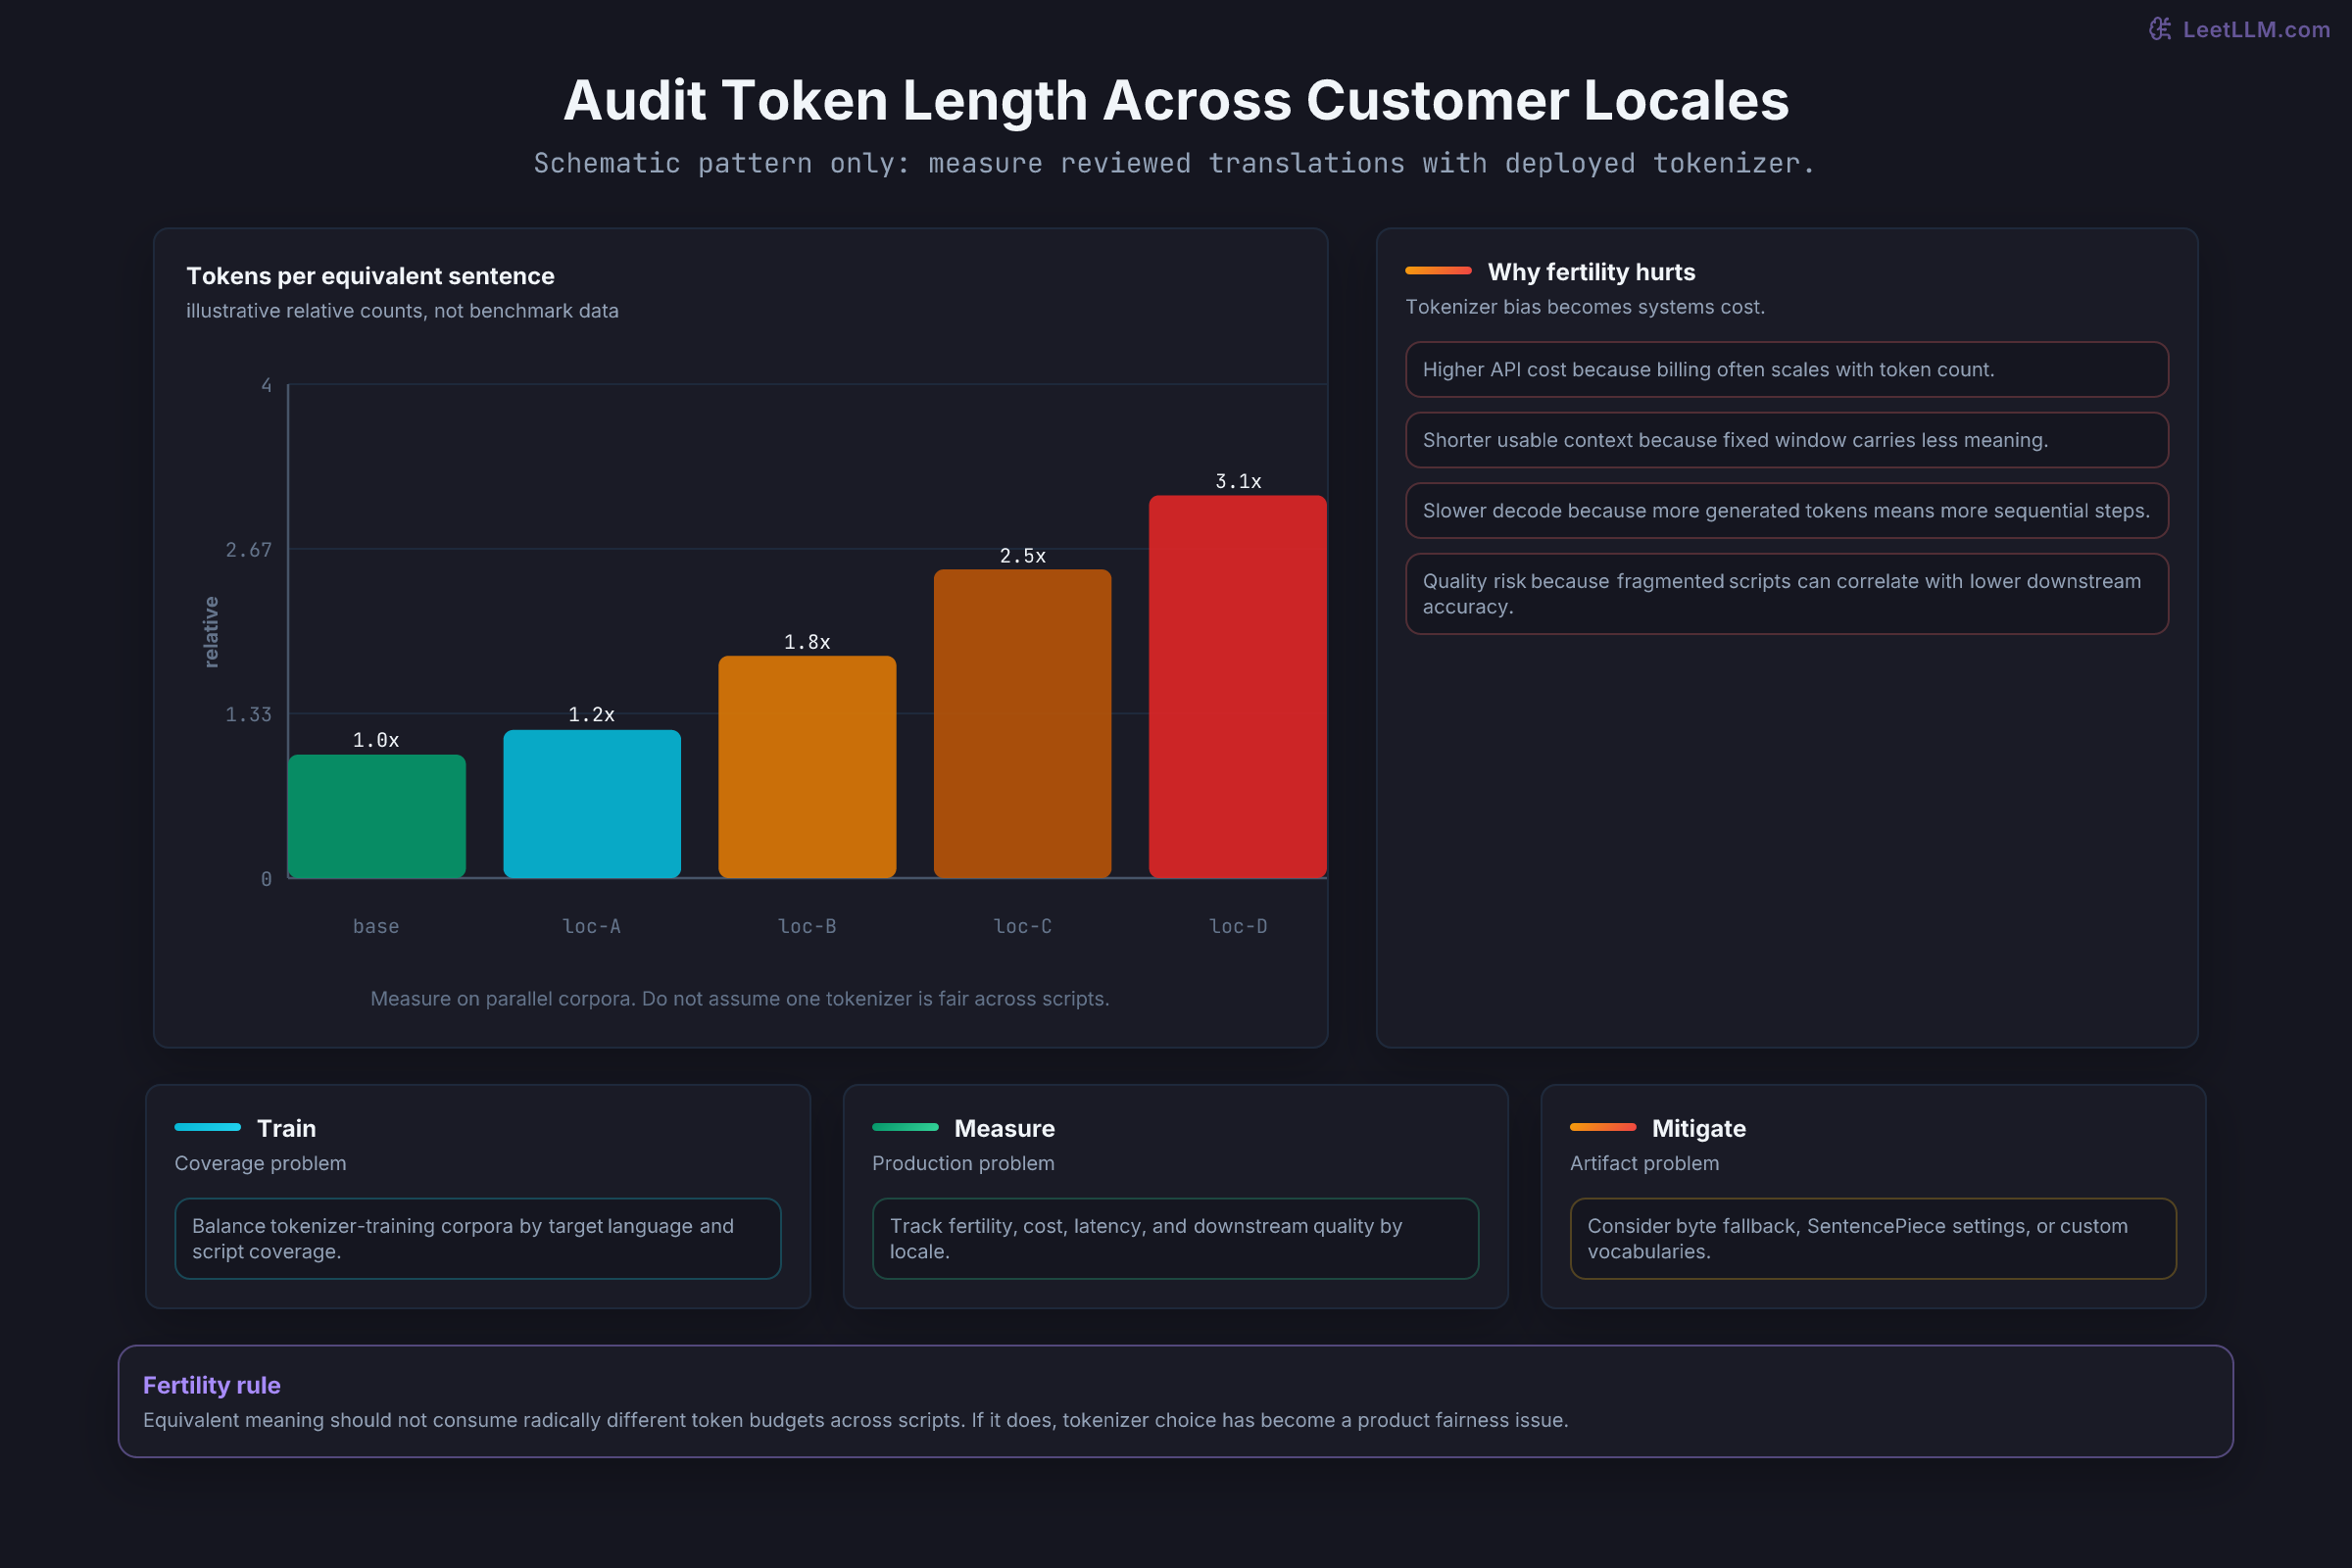The image size is (2352, 1568).
Task: Click the loc-D axis label
Action: coord(1238,926)
